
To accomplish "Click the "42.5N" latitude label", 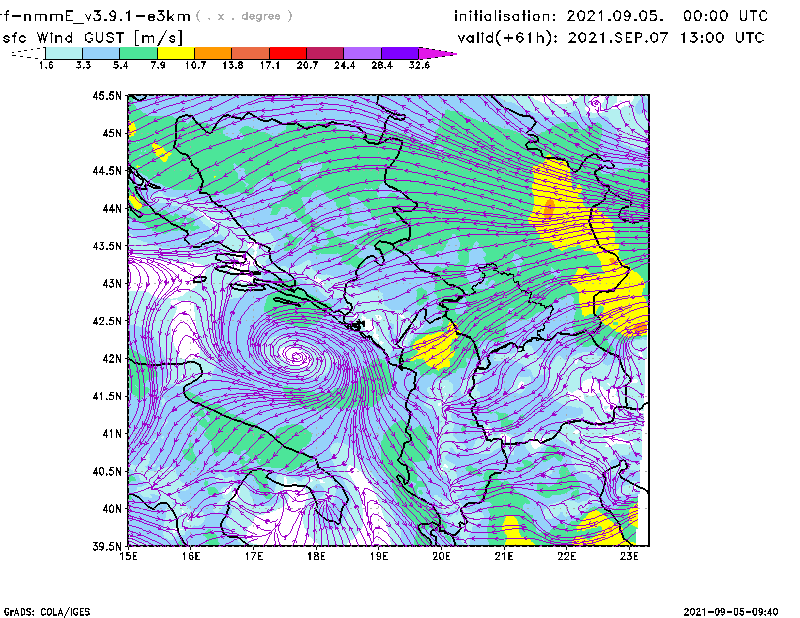I will [107, 321].
